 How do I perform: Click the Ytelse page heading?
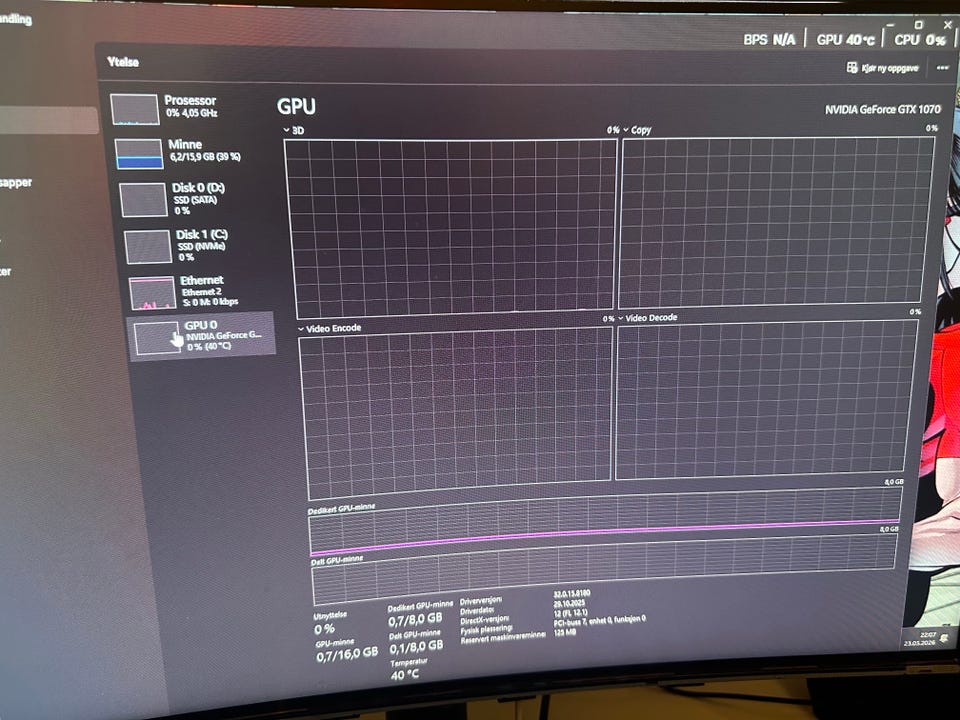coord(122,62)
